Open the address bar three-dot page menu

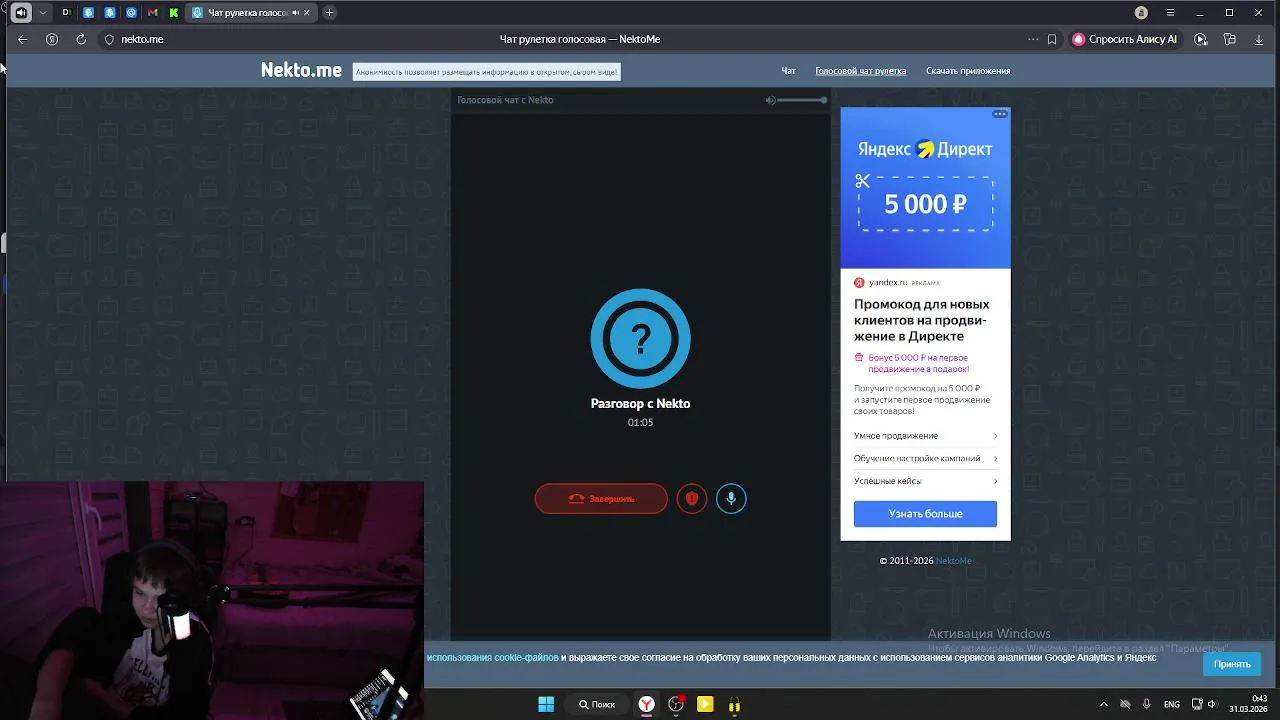pyautogui.click(x=1033, y=39)
